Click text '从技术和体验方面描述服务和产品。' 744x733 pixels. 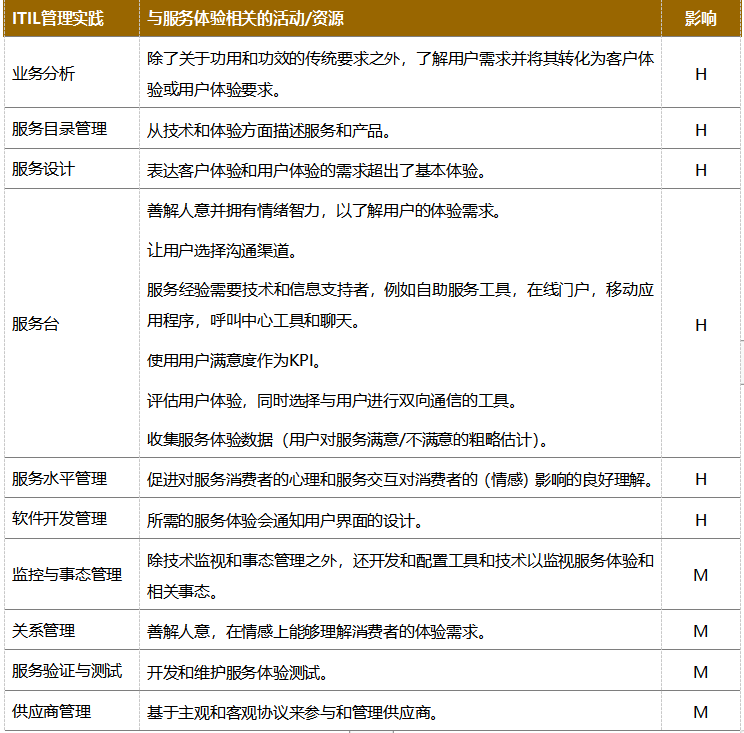pos(269,130)
